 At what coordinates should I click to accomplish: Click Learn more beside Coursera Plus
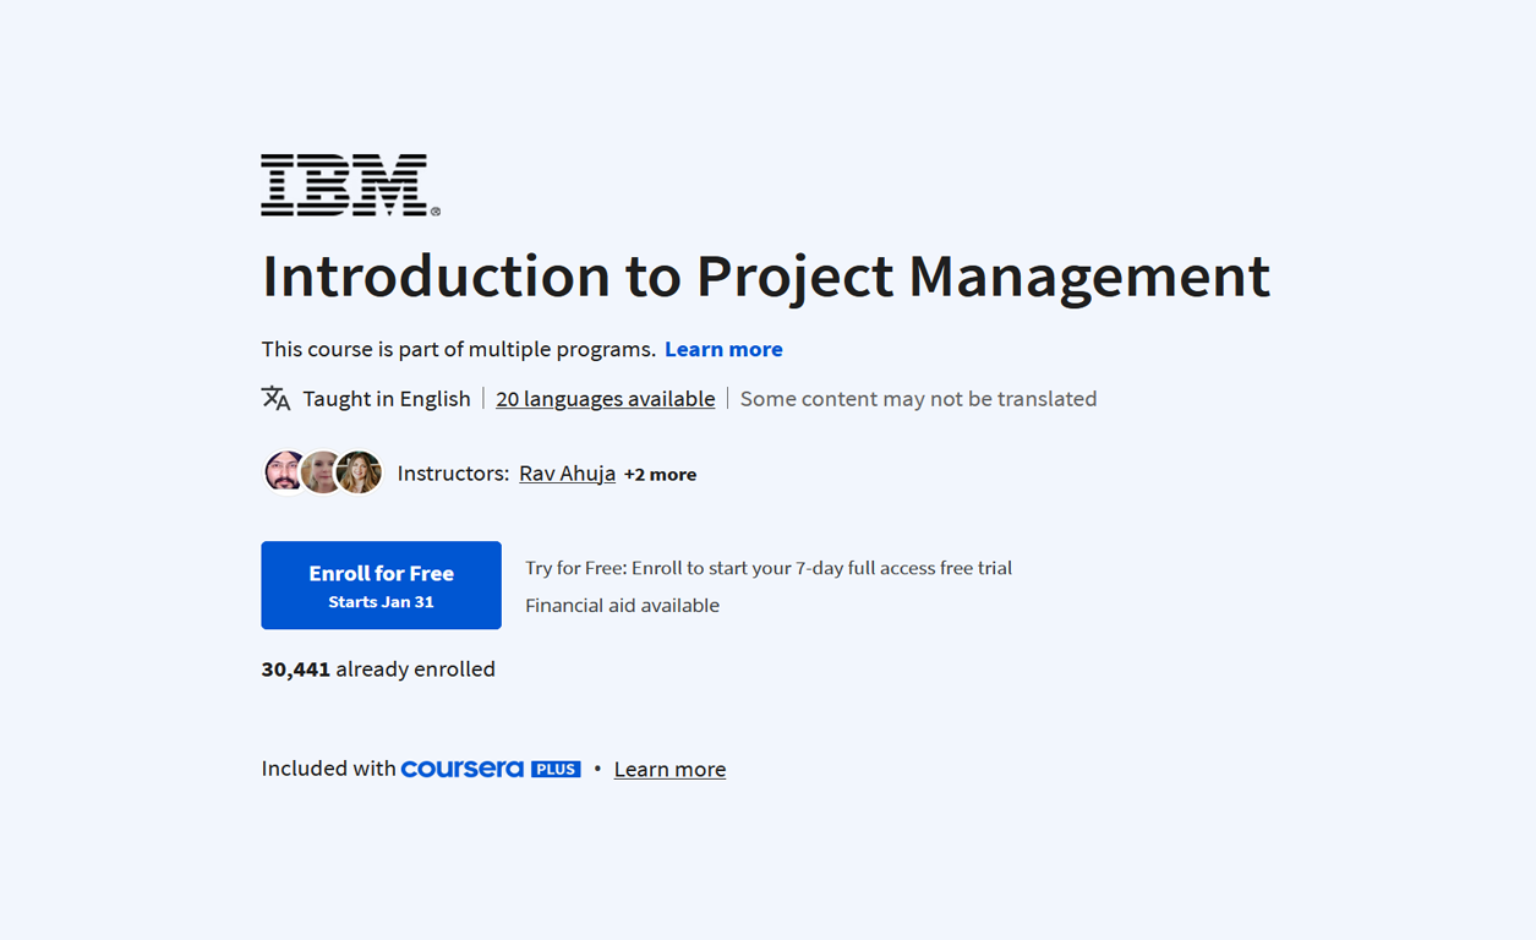click(669, 768)
